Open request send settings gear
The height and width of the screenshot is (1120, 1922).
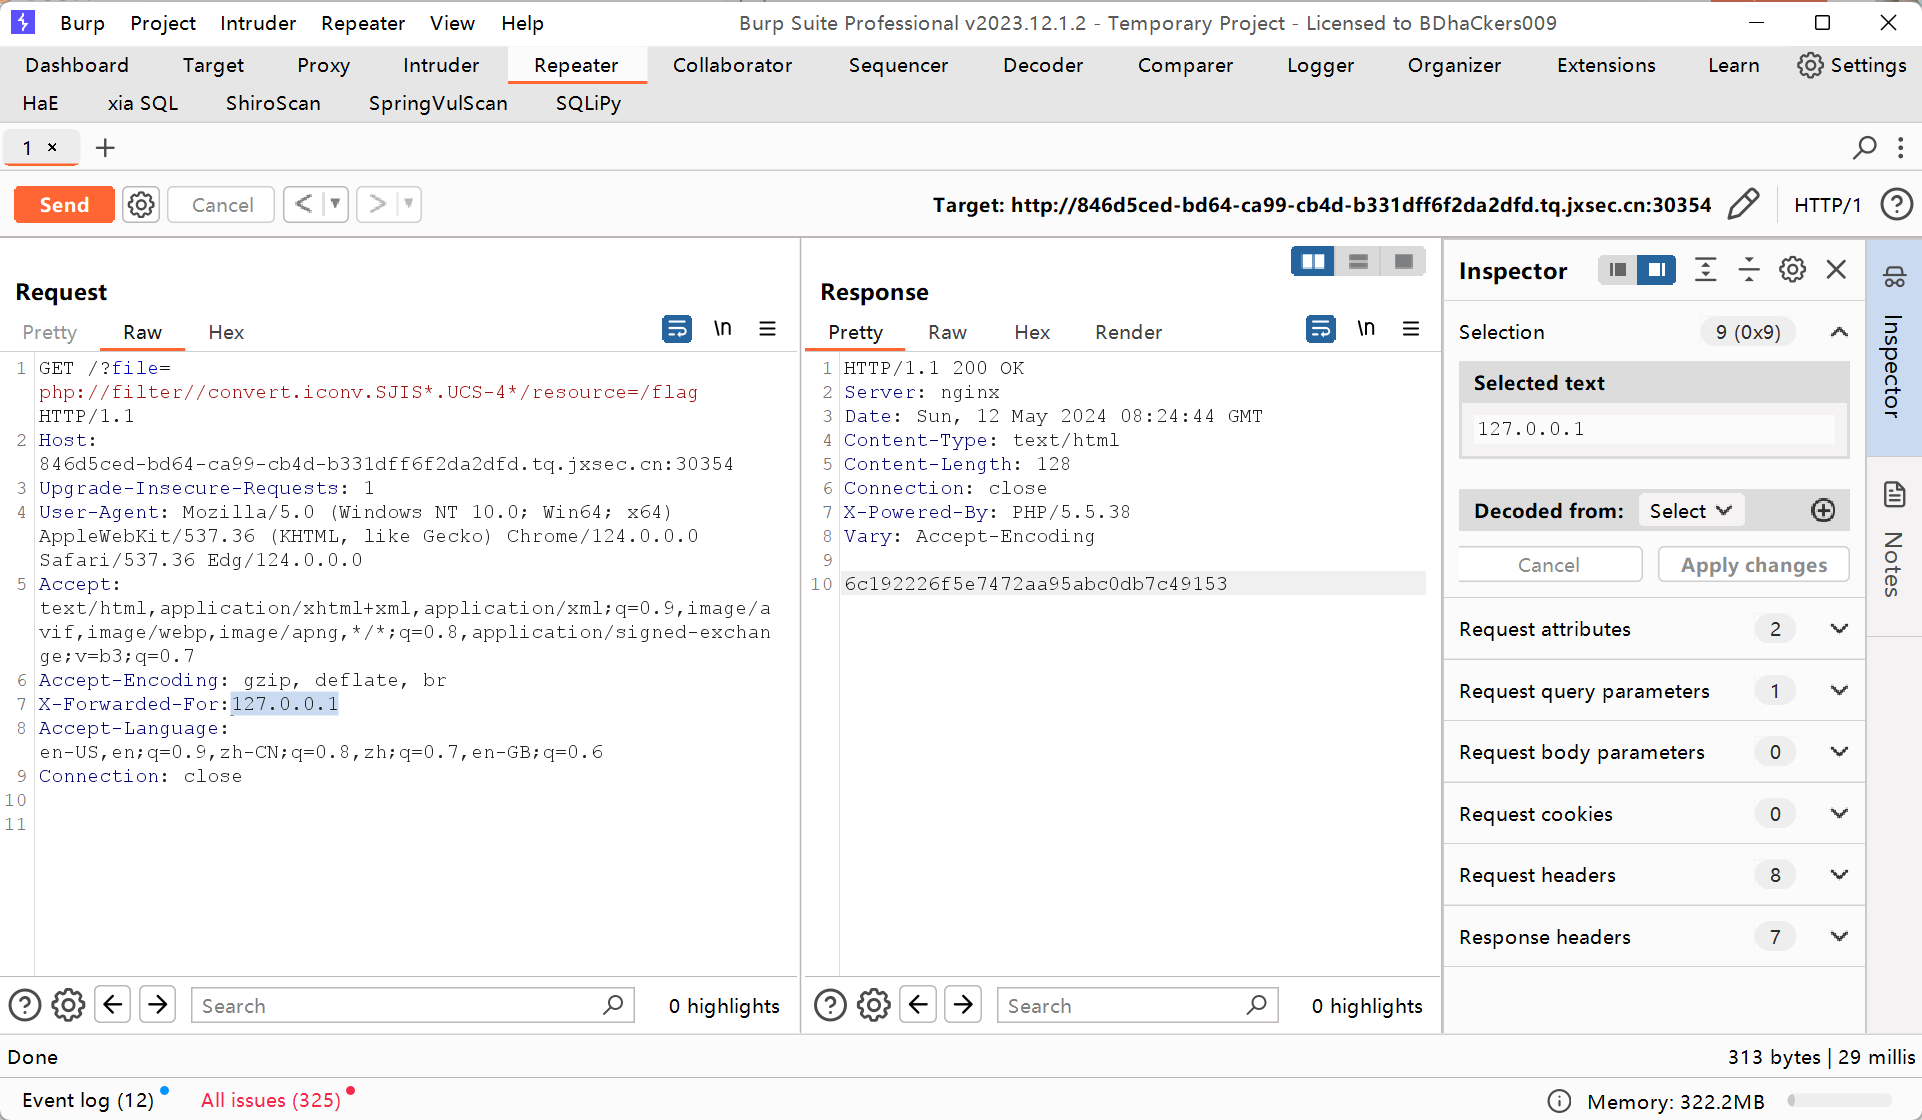[x=141, y=205]
